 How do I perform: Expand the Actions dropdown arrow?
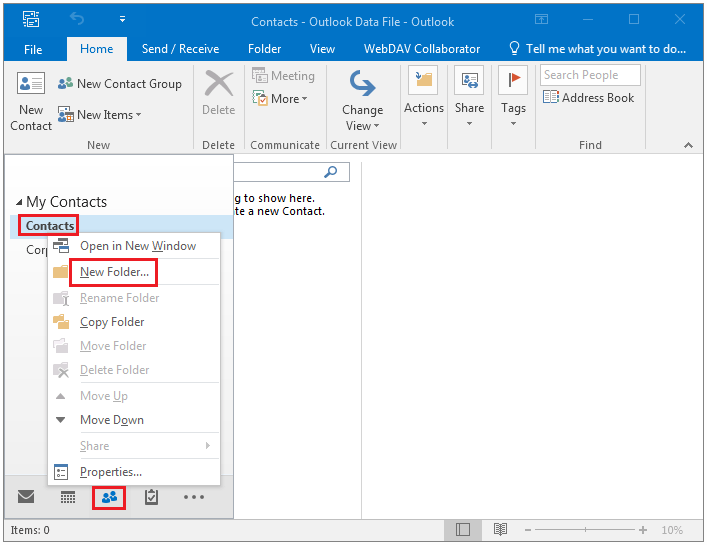[x=424, y=124]
